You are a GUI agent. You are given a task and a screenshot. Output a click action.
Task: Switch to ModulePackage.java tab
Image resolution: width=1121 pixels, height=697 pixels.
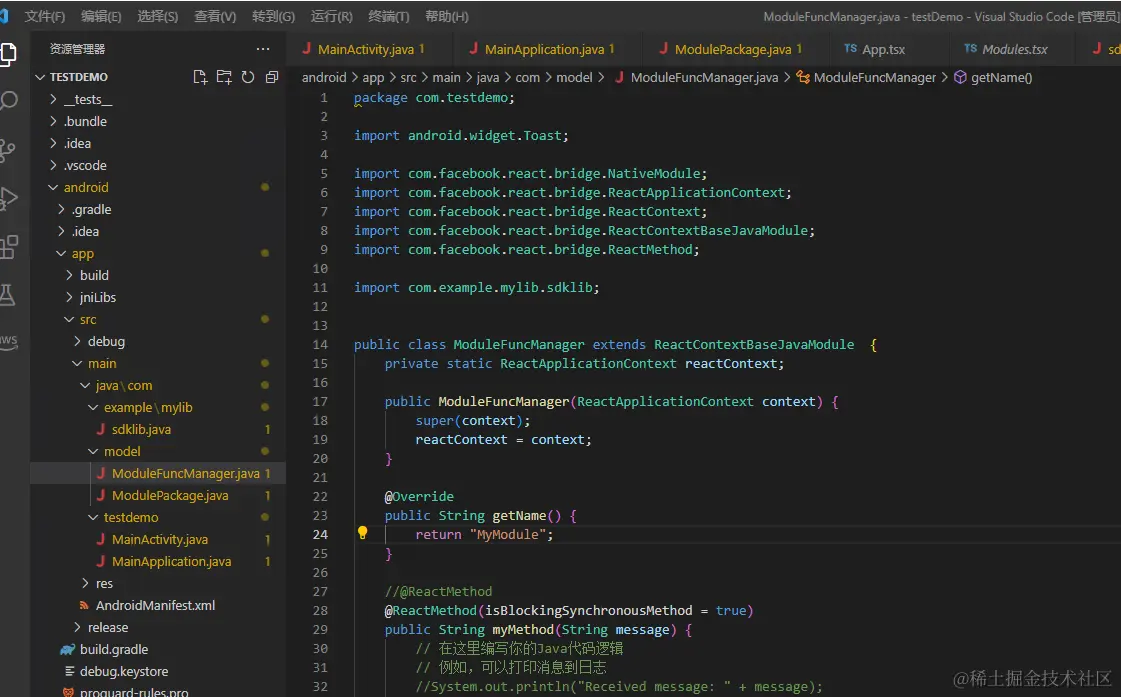(x=736, y=49)
